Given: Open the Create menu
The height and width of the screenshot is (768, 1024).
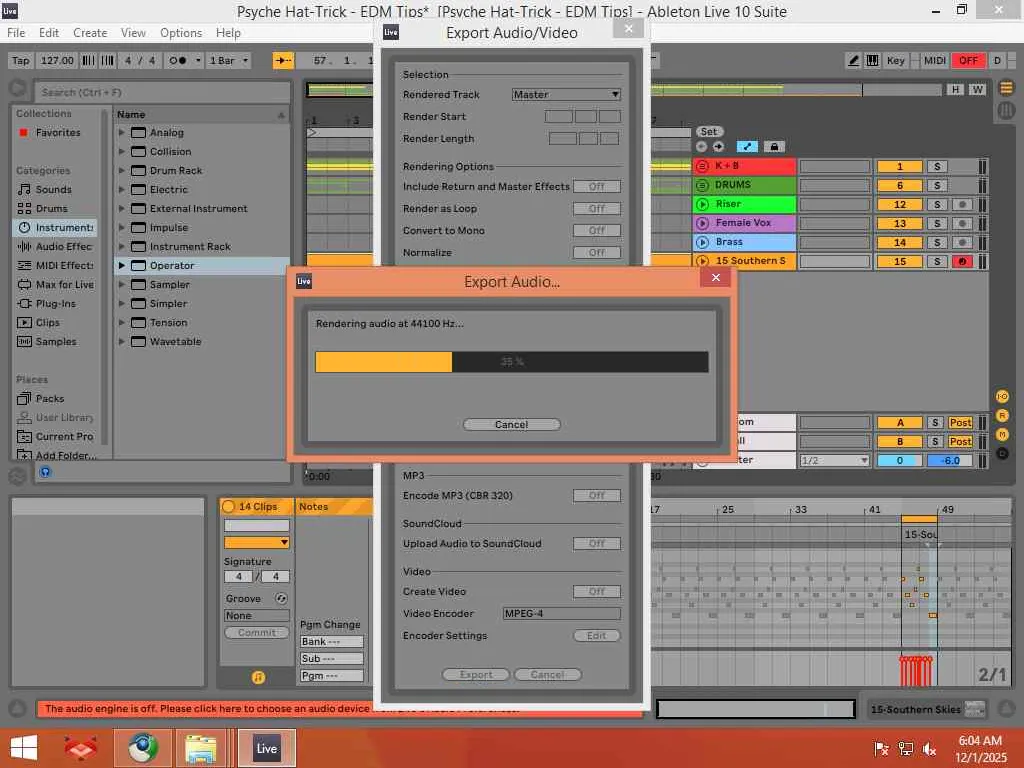Looking at the screenshot, I should coord(90,33).
